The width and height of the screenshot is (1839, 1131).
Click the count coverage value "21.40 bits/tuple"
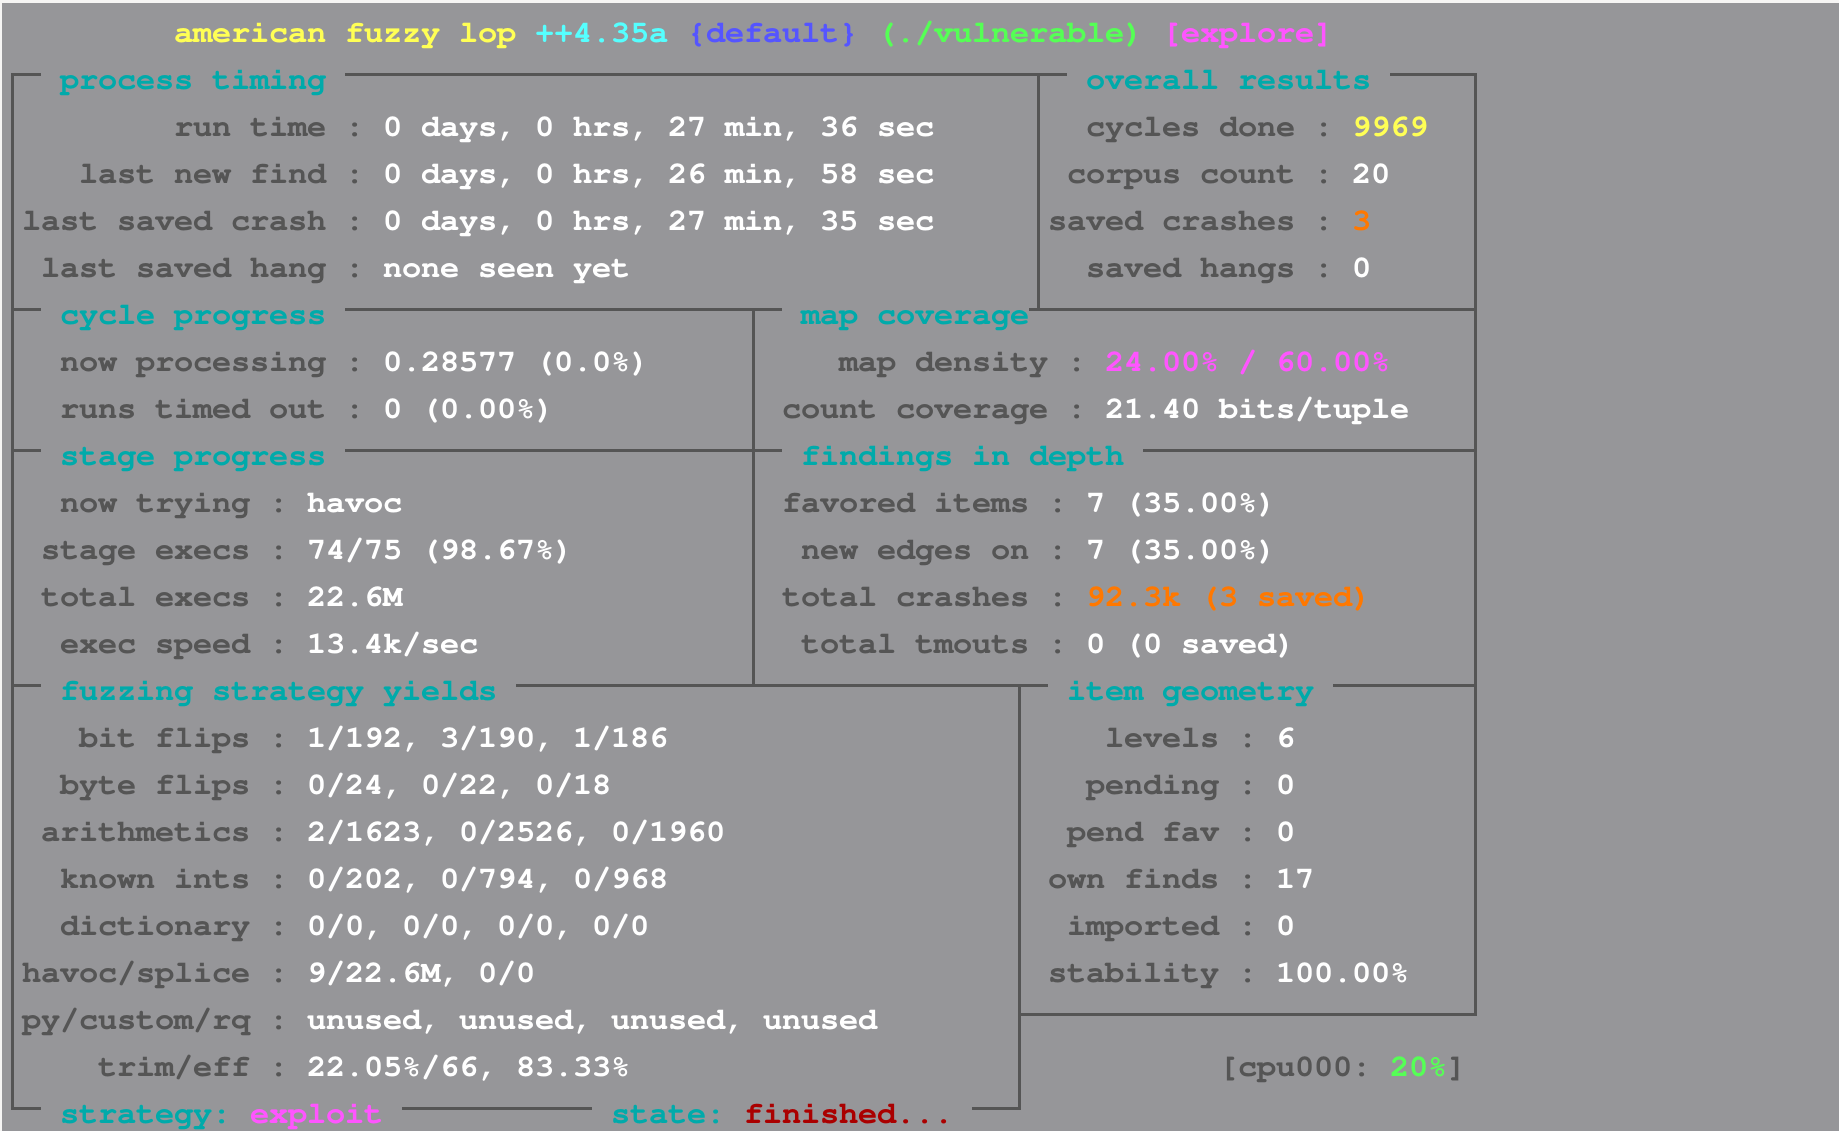1257,410
